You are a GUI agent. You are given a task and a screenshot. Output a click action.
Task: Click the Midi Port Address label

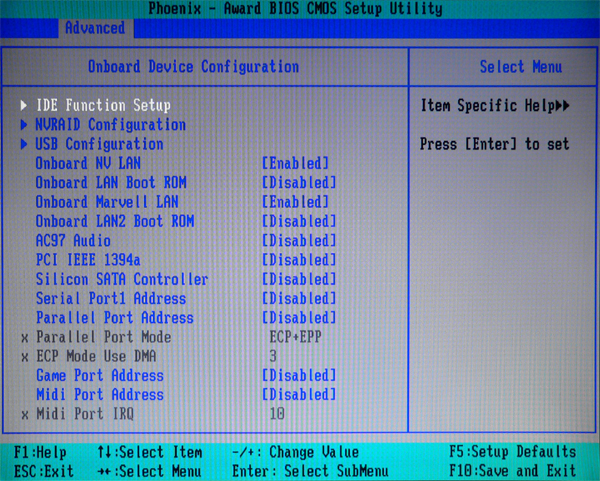click(100, 395)
